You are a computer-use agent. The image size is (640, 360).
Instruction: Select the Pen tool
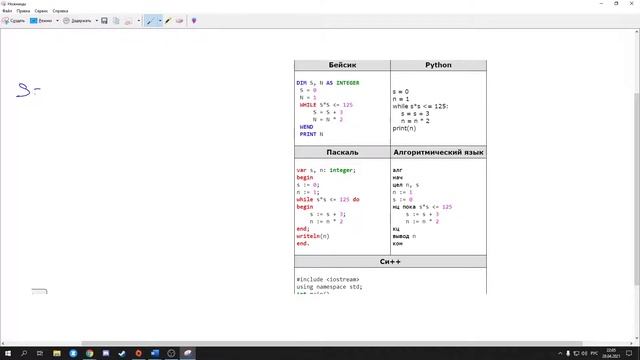pos(150,20)
